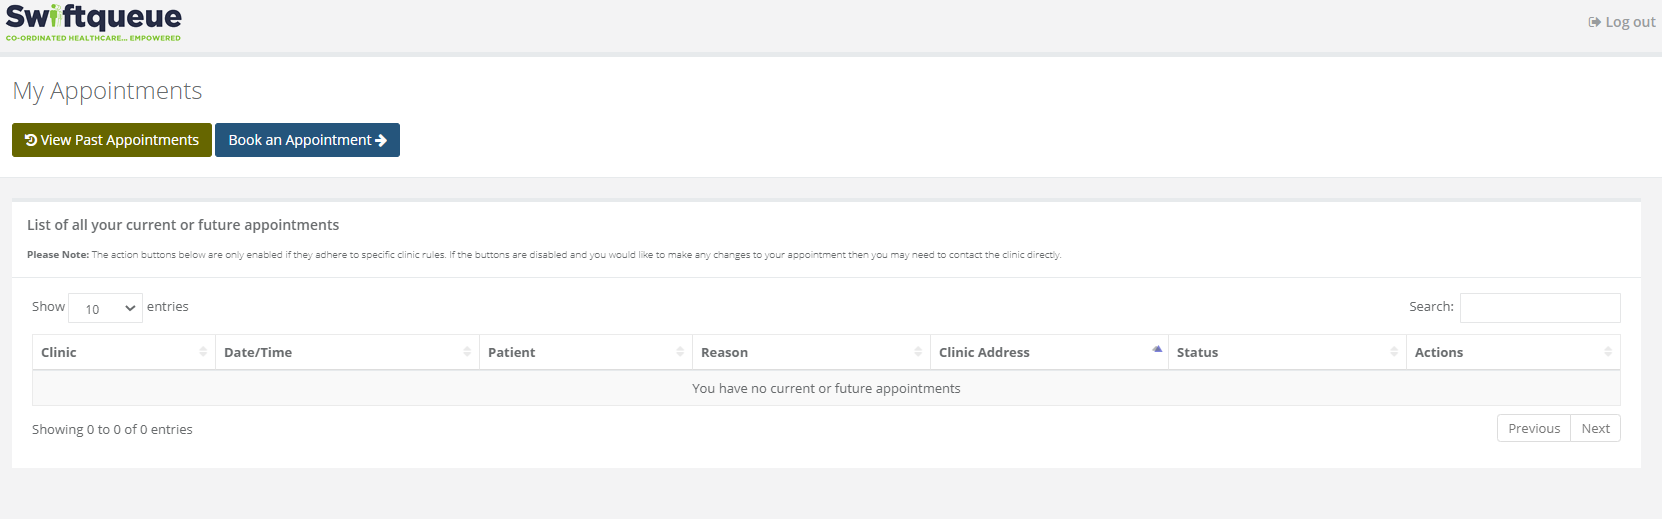Click the history icon on View Past Appointments
1662x519 pixels.
(x=31, y=140)
